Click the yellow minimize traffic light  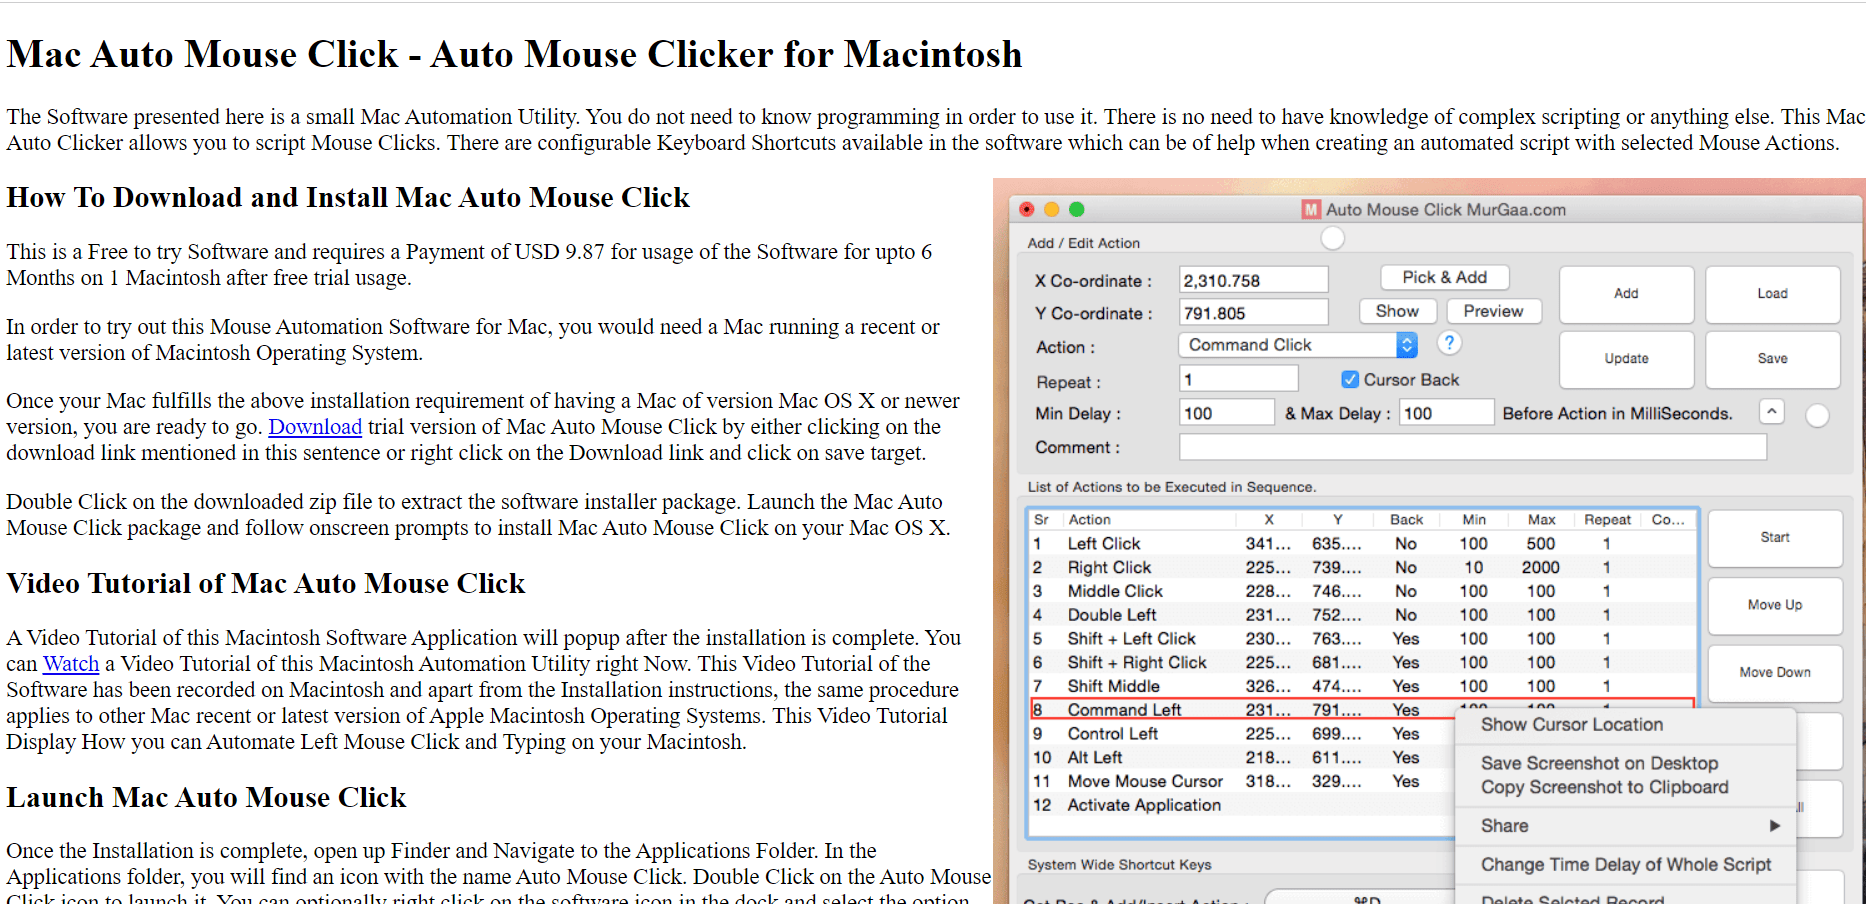(1051, 209)
